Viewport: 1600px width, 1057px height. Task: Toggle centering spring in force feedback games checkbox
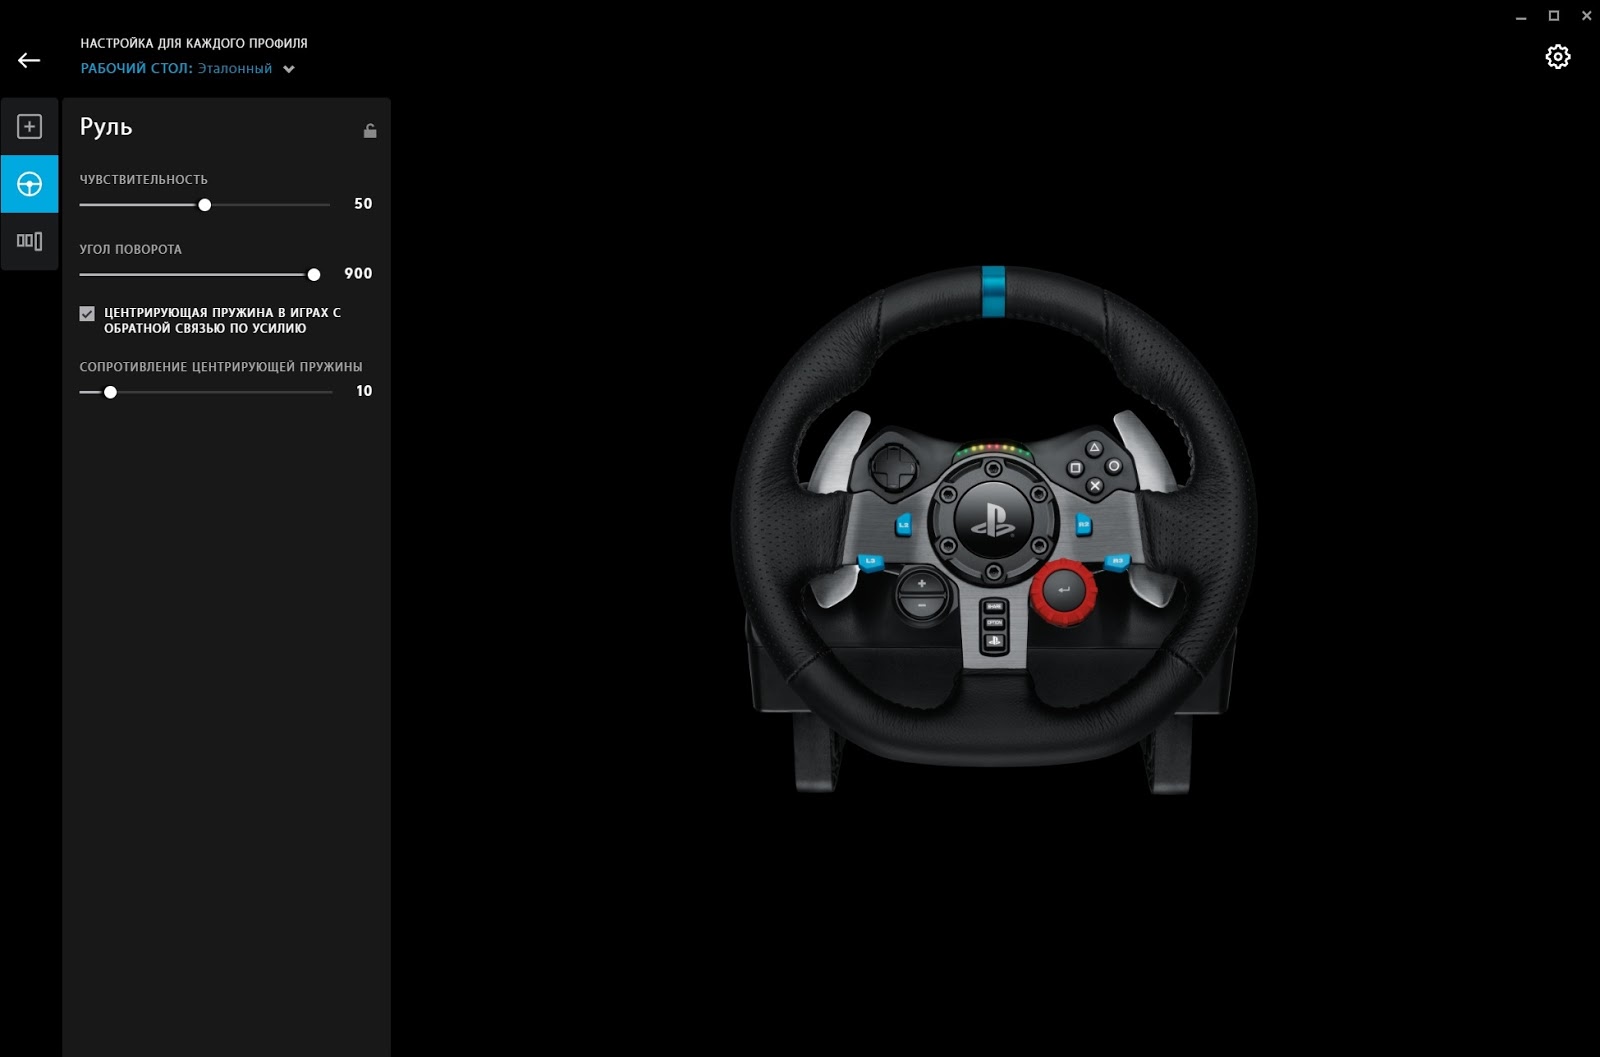pos(87,313)
